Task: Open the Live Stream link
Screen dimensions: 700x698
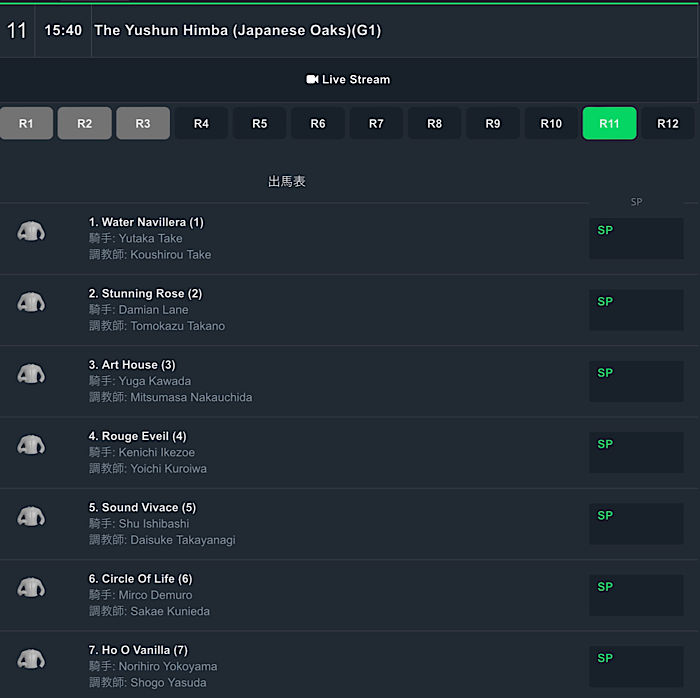Action: [348, 79]
